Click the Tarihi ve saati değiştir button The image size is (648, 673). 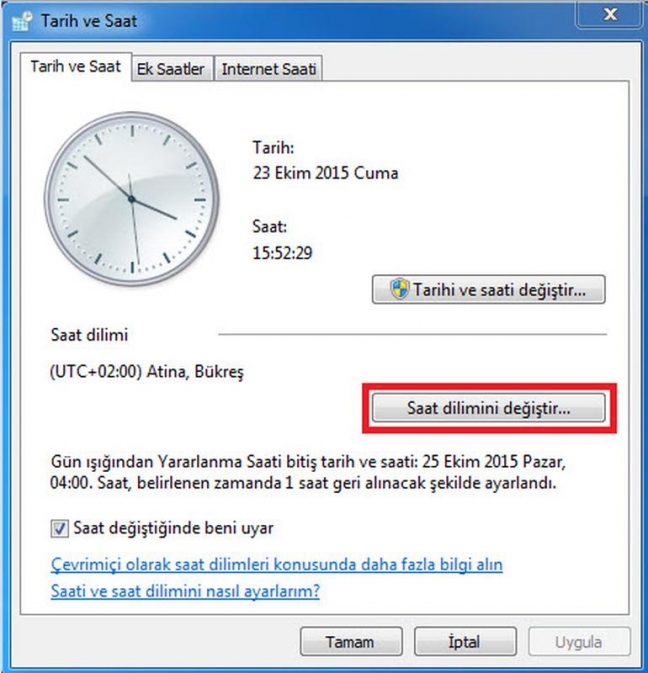[489, 290]
